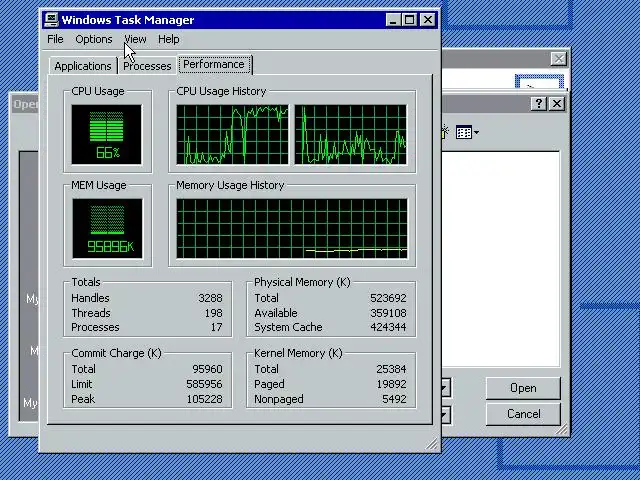
Task: Click the Open button in the dialog
Action: pos(523,388)
